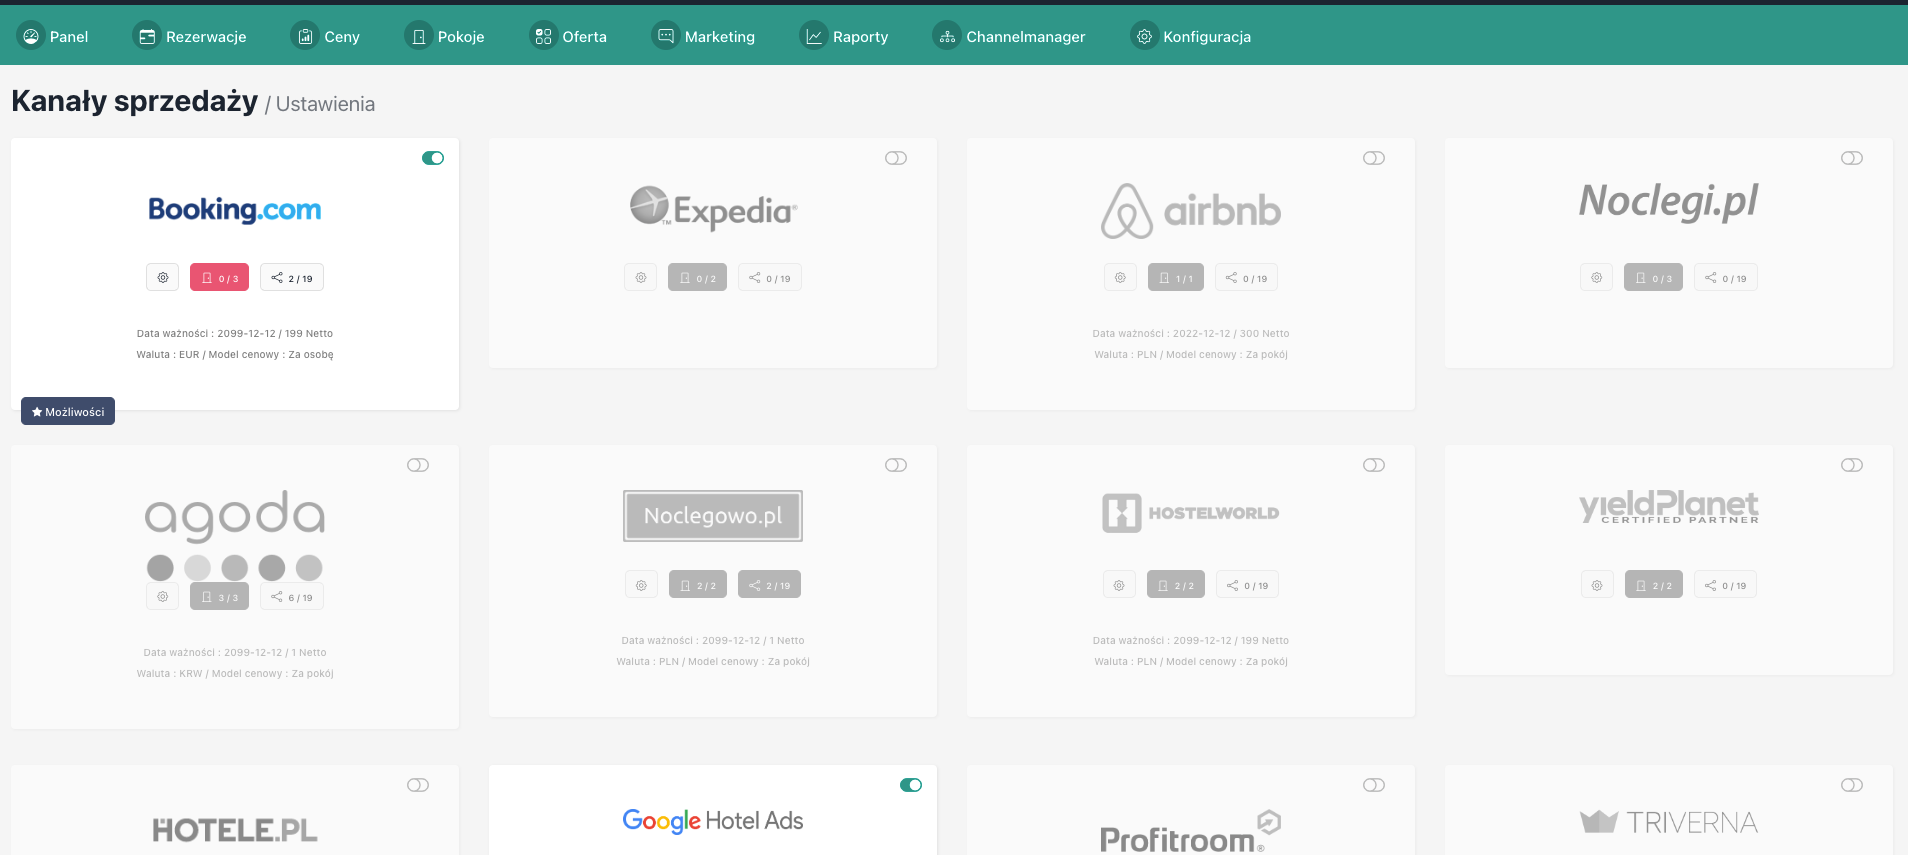Enable the TRIVERNA channel toggle
The height and width of the screenshot is (855, 1908).
(1852, 785)
